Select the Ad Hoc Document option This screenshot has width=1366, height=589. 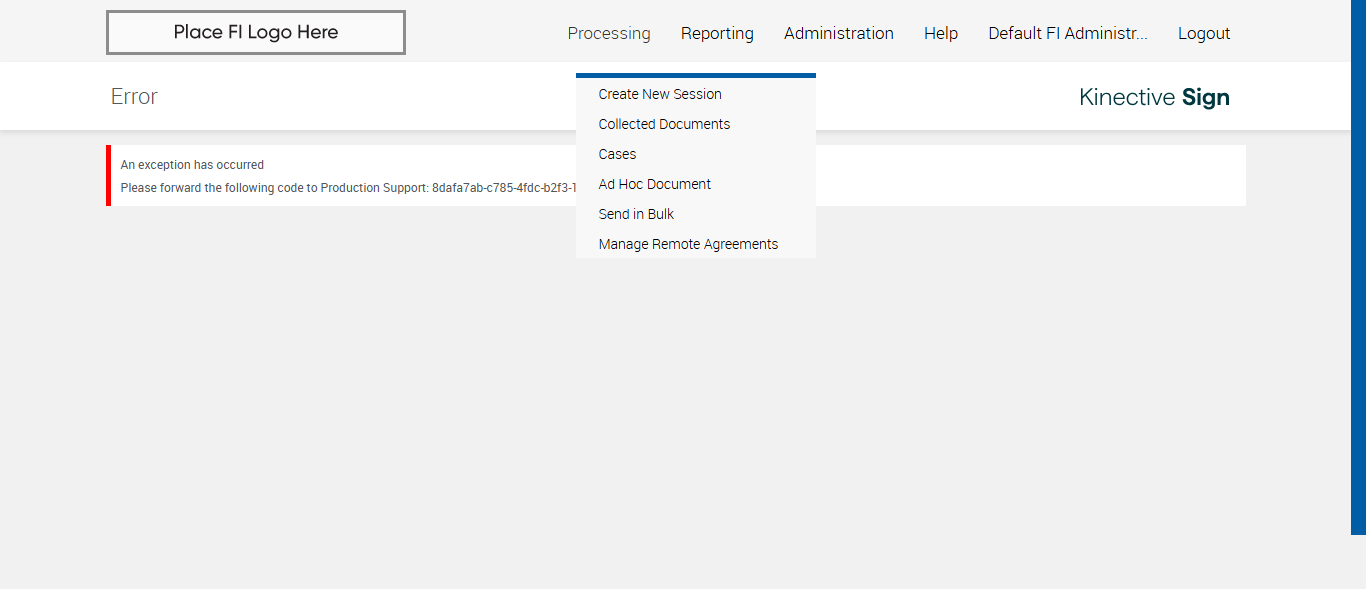pyautogui.click(x=654, y=184)
